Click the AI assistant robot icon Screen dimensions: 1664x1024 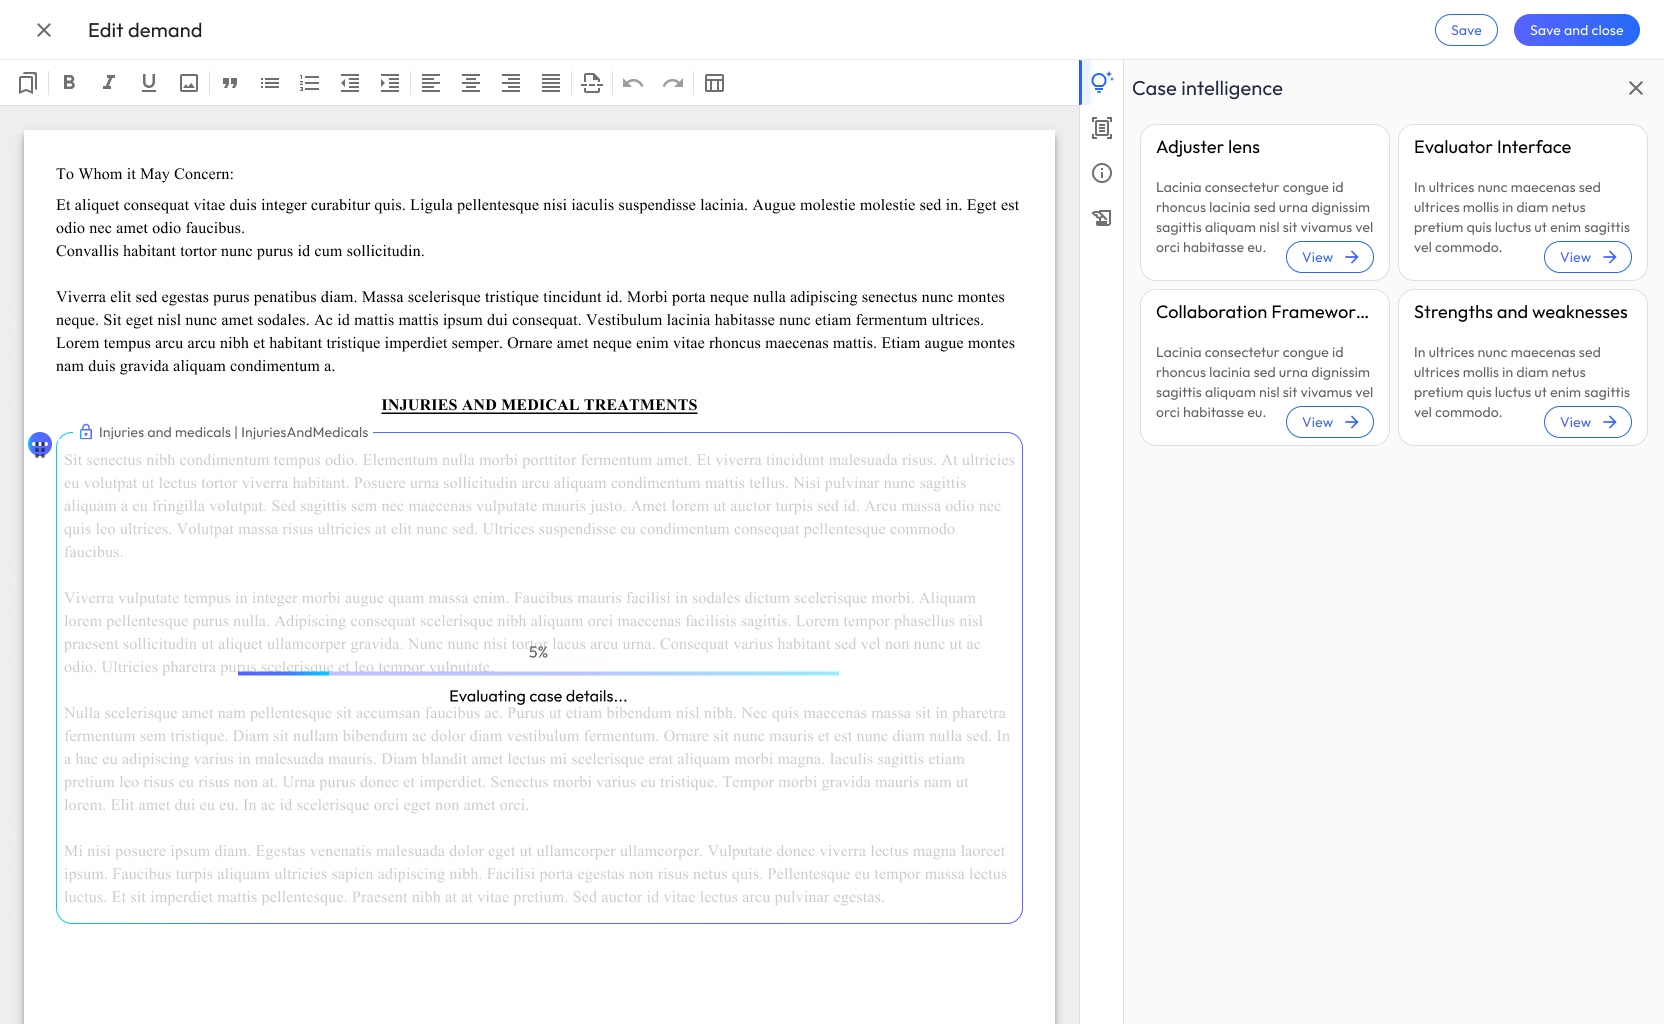(x=40, y=445)
